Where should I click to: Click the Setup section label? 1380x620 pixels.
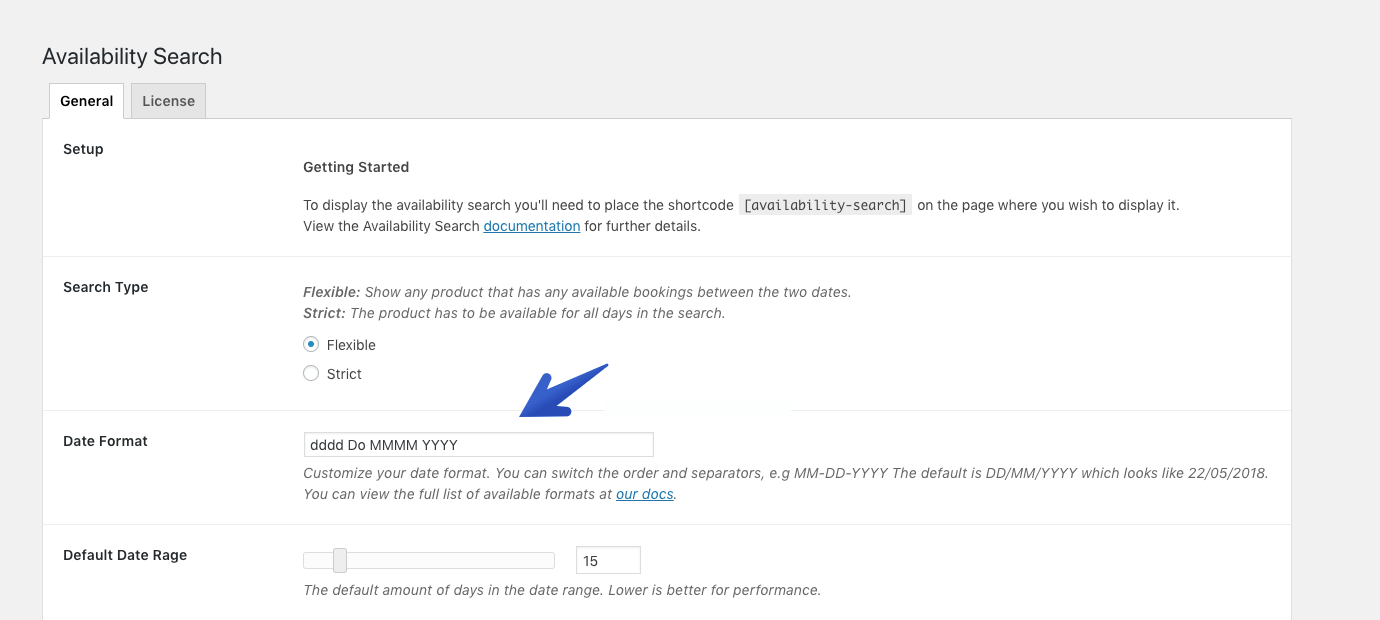(82, 148)
